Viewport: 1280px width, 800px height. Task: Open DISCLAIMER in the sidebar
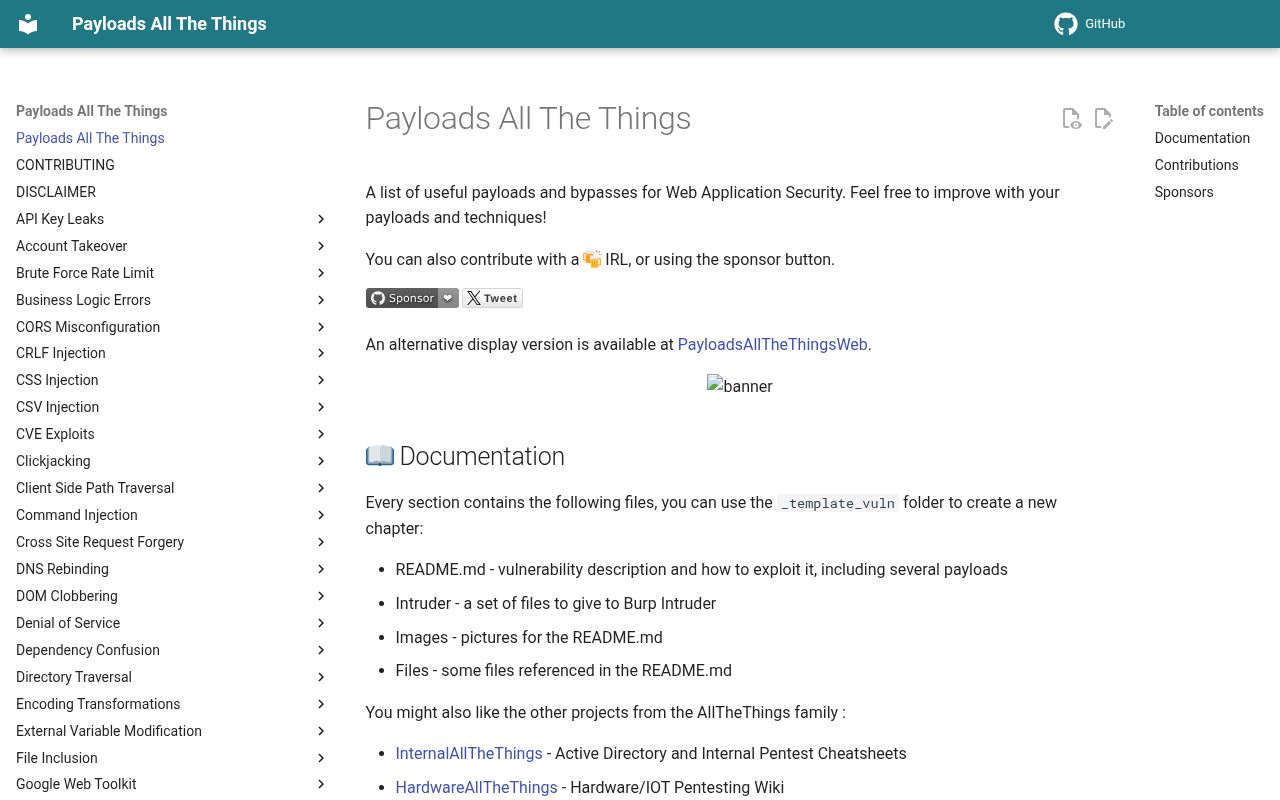click(56, 192)
